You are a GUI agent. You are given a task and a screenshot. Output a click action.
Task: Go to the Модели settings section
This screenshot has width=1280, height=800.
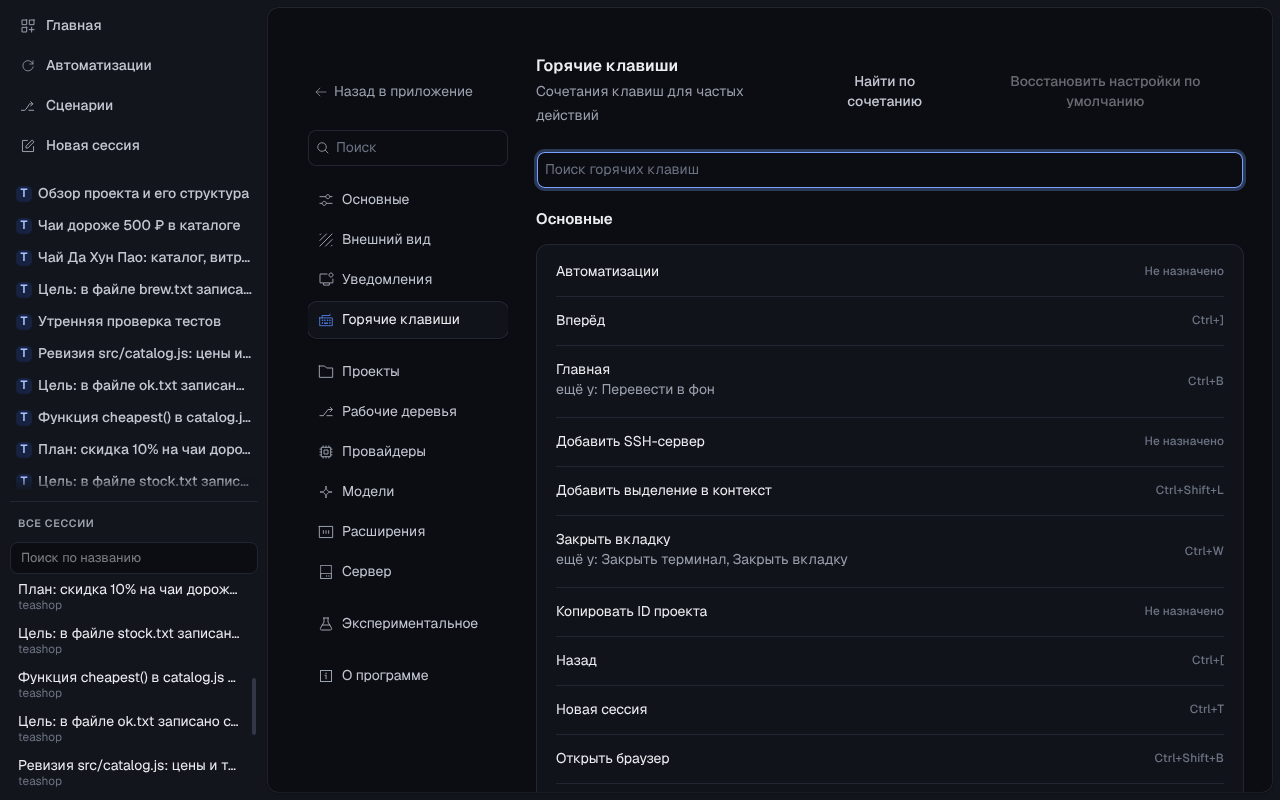pos(408,492)
